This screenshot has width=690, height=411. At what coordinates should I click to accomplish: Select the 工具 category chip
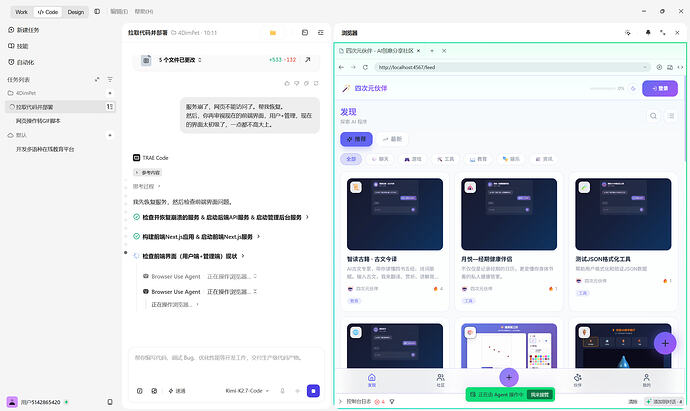coord(445,159)
